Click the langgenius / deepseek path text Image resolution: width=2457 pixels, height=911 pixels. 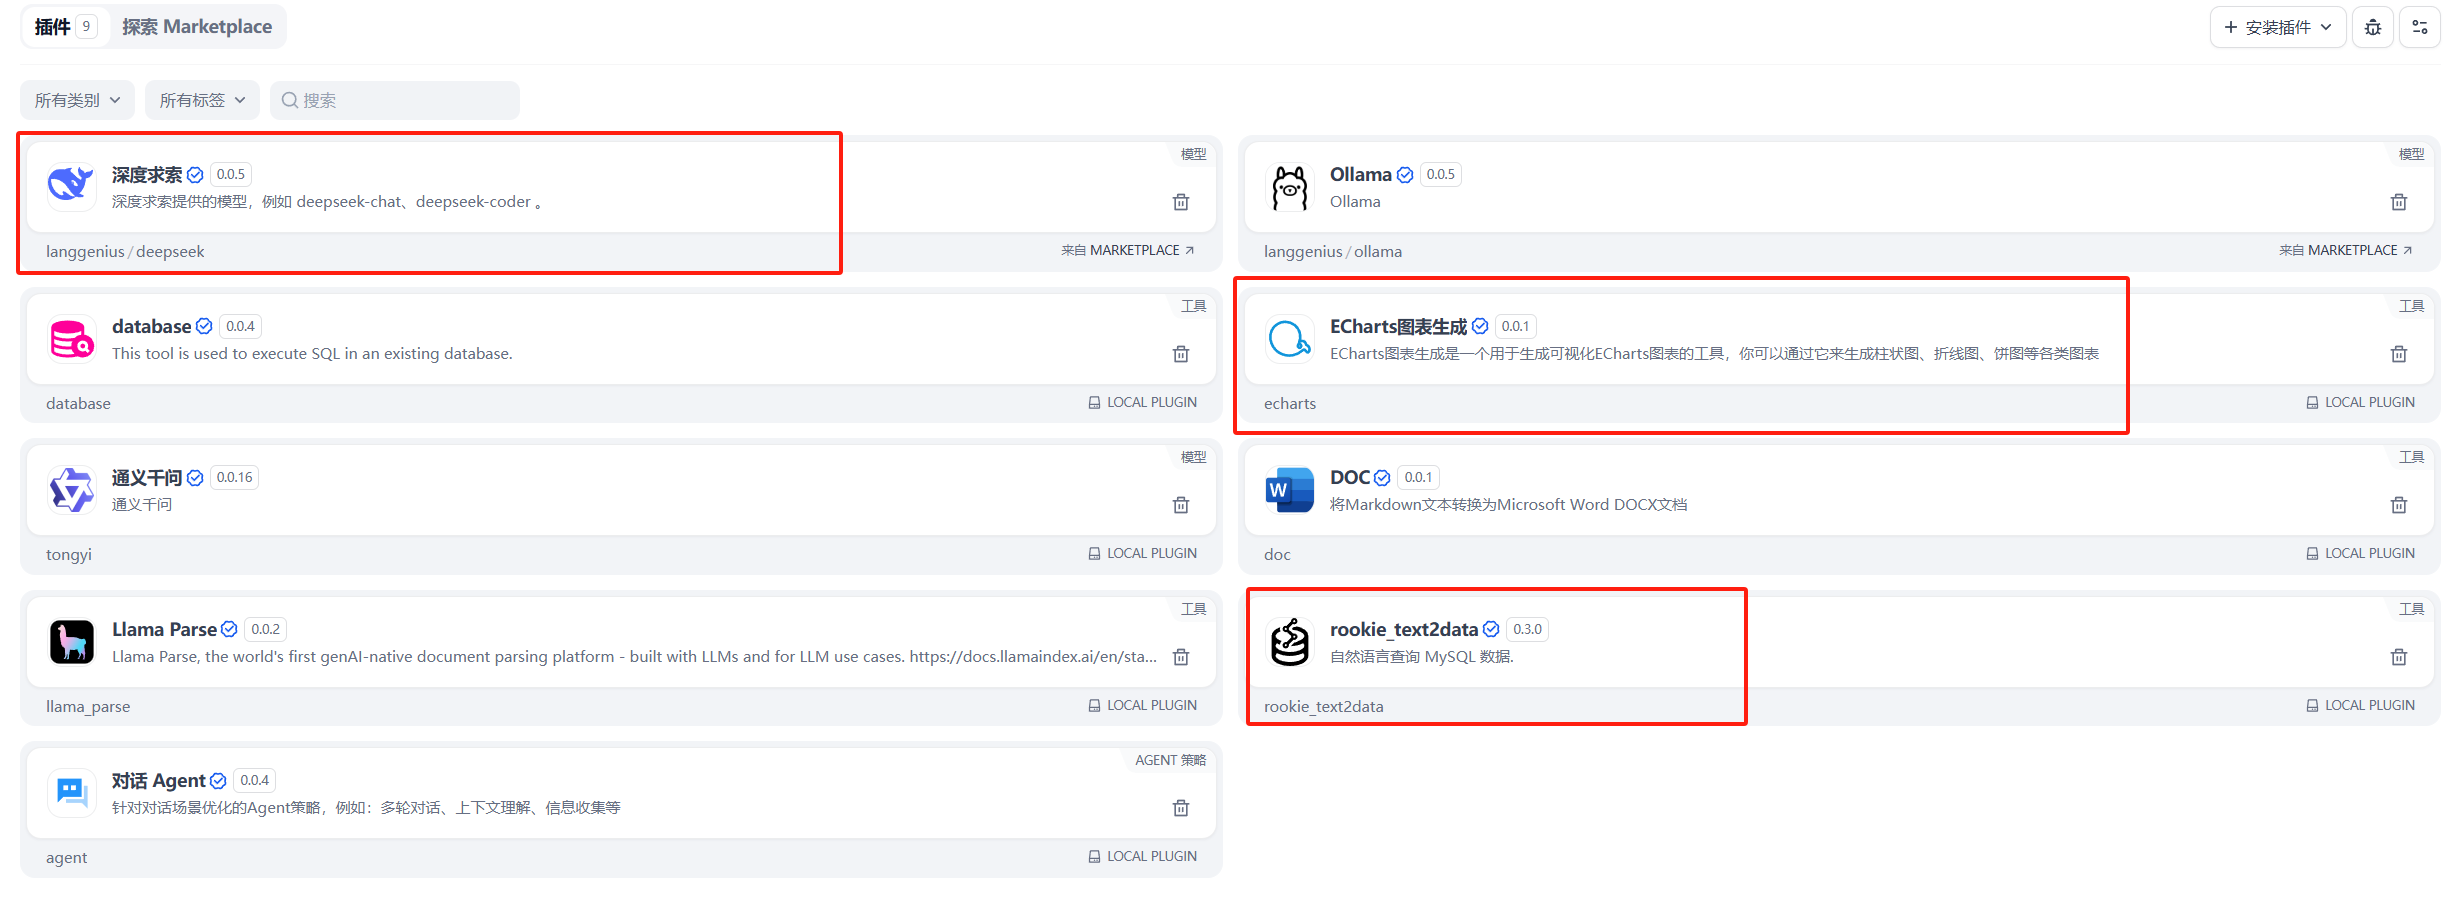point(125,251)
